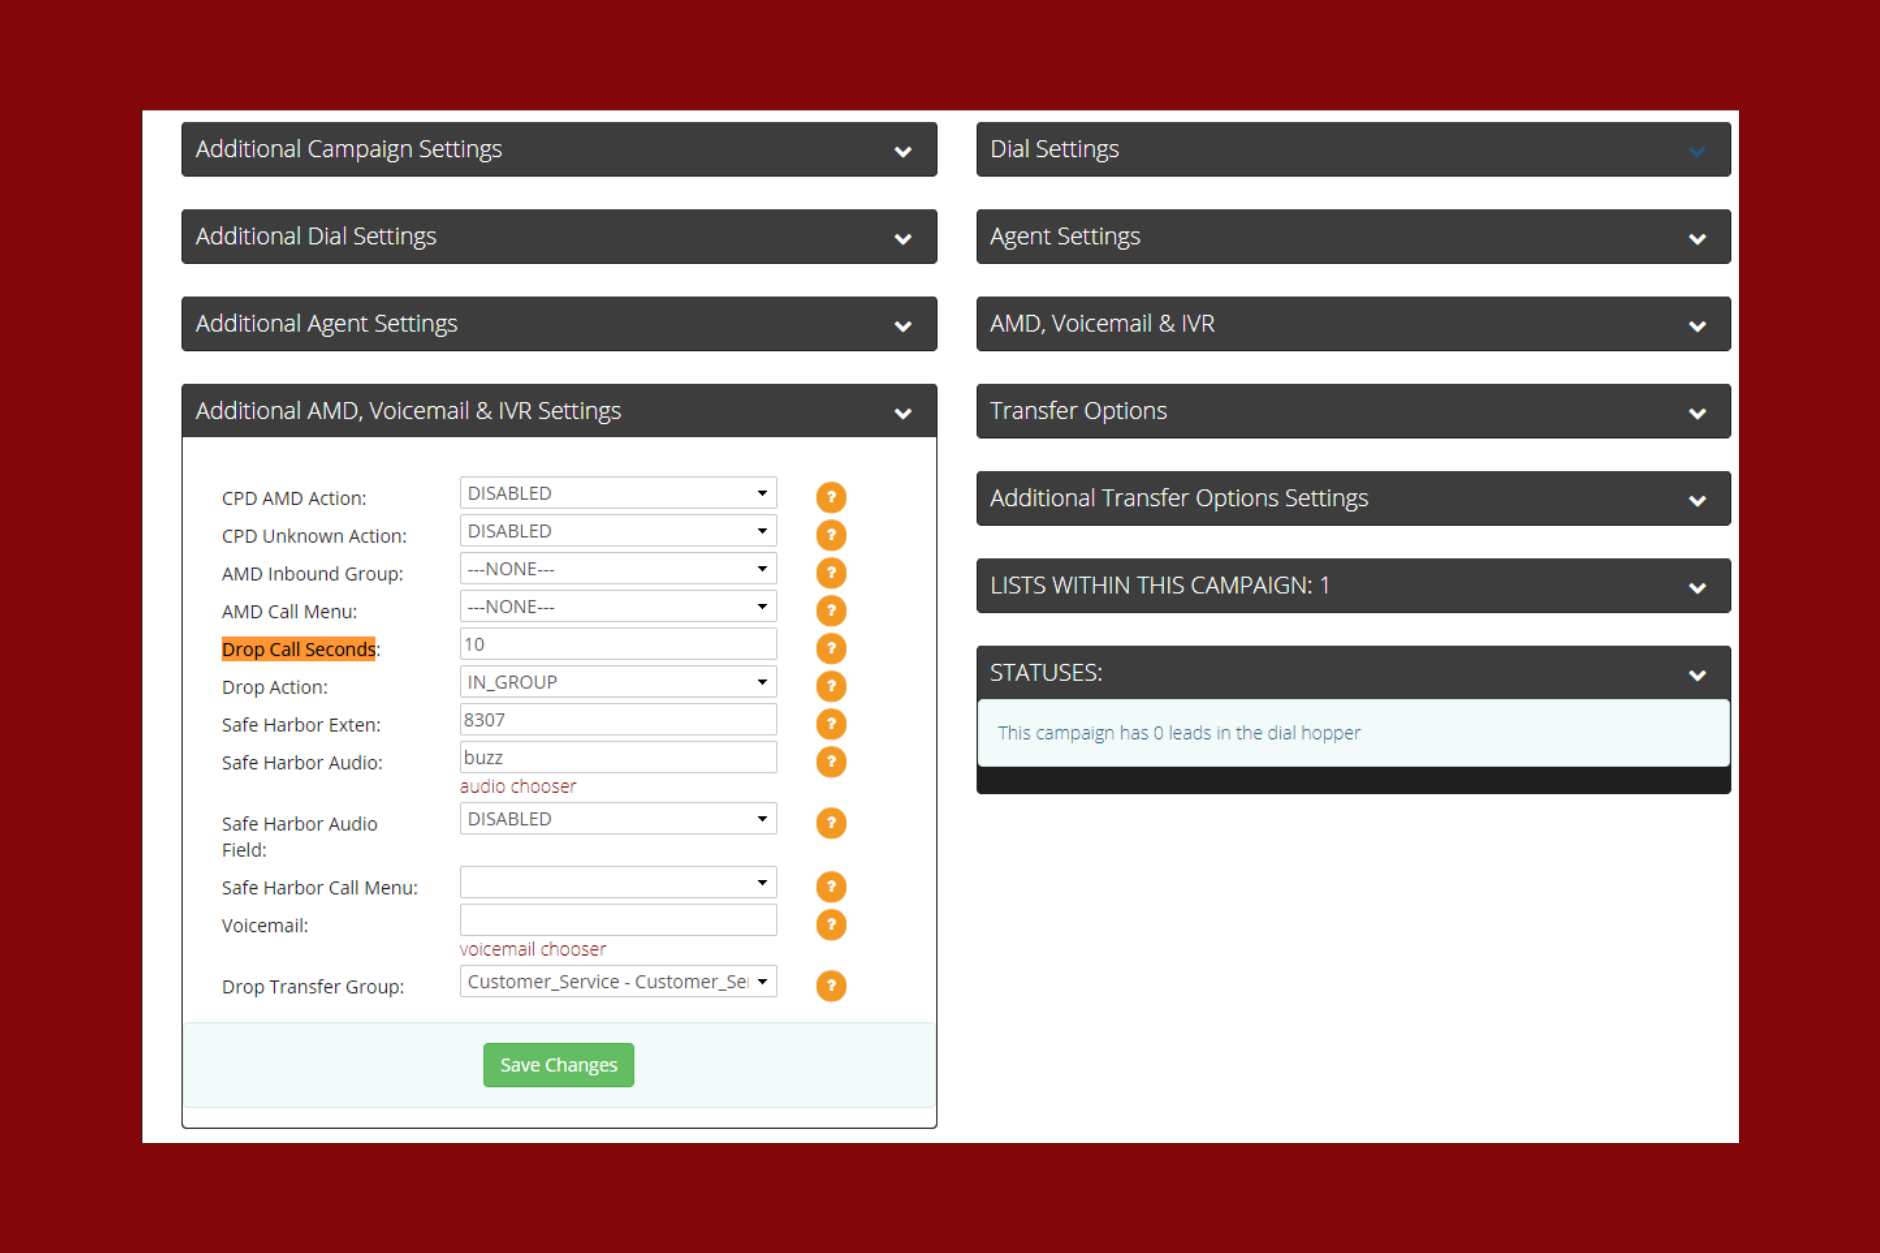This screenshot has height=1253, width=1880.
Task: Open the CPD AMD Action dropdown
Action: point(617,493)
